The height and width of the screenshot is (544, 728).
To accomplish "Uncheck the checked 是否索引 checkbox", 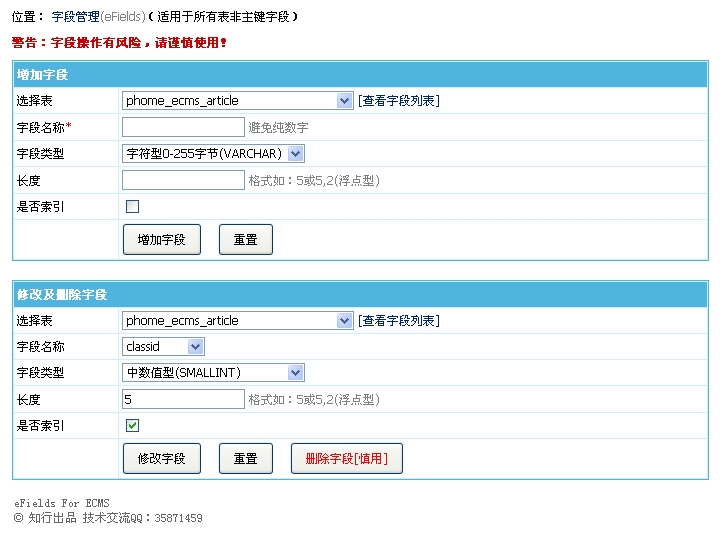I will click(x=132, y=425).
